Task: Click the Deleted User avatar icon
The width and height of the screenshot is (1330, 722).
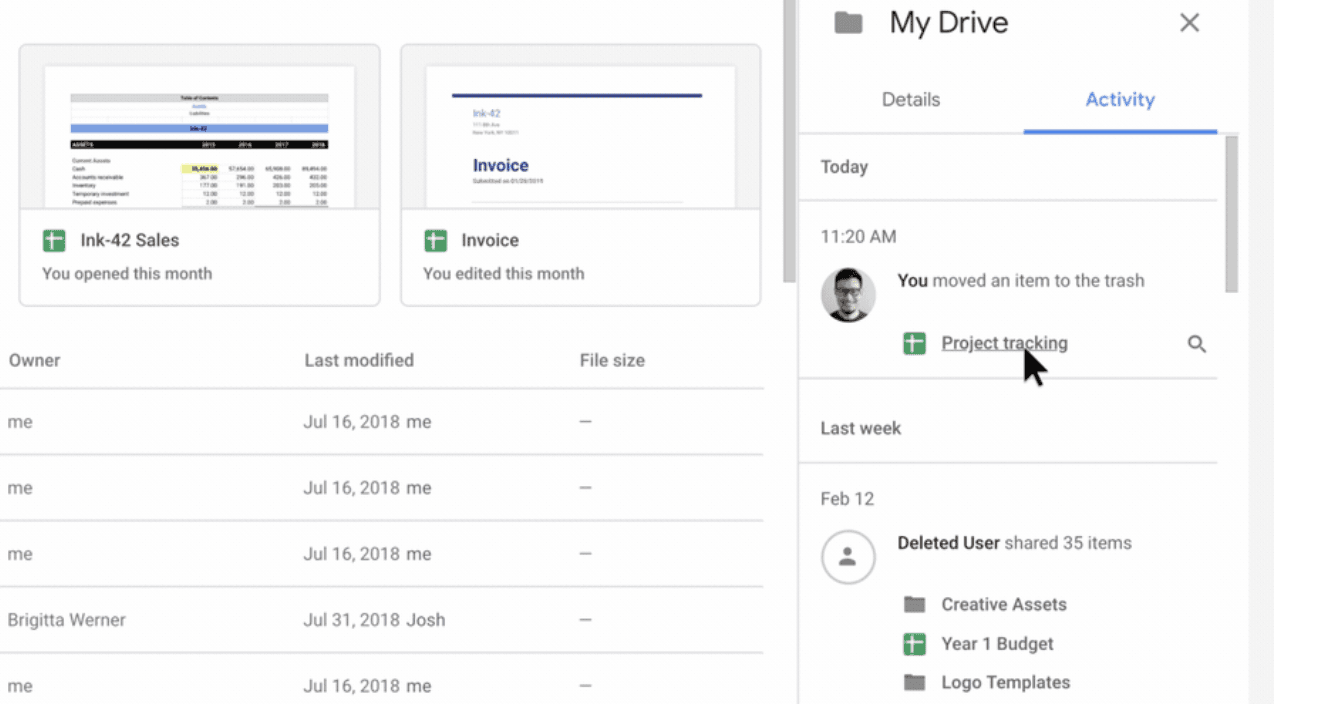Action: coord(848,557)
